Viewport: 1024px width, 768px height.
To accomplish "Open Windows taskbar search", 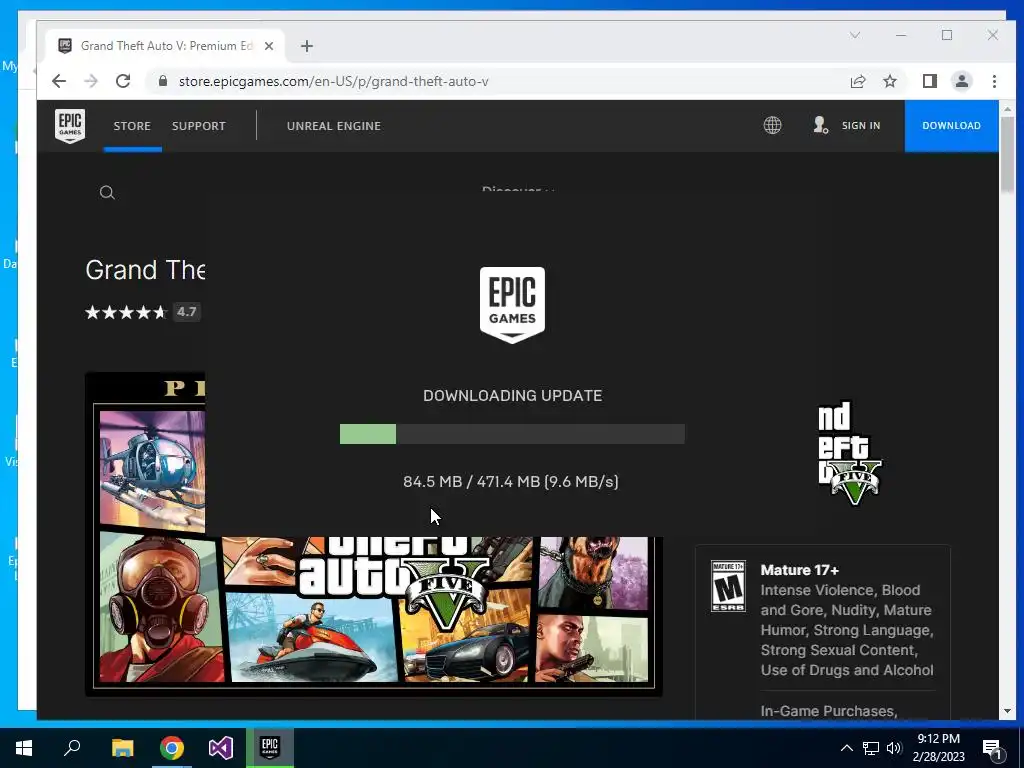I will click(x=72, y=748).
